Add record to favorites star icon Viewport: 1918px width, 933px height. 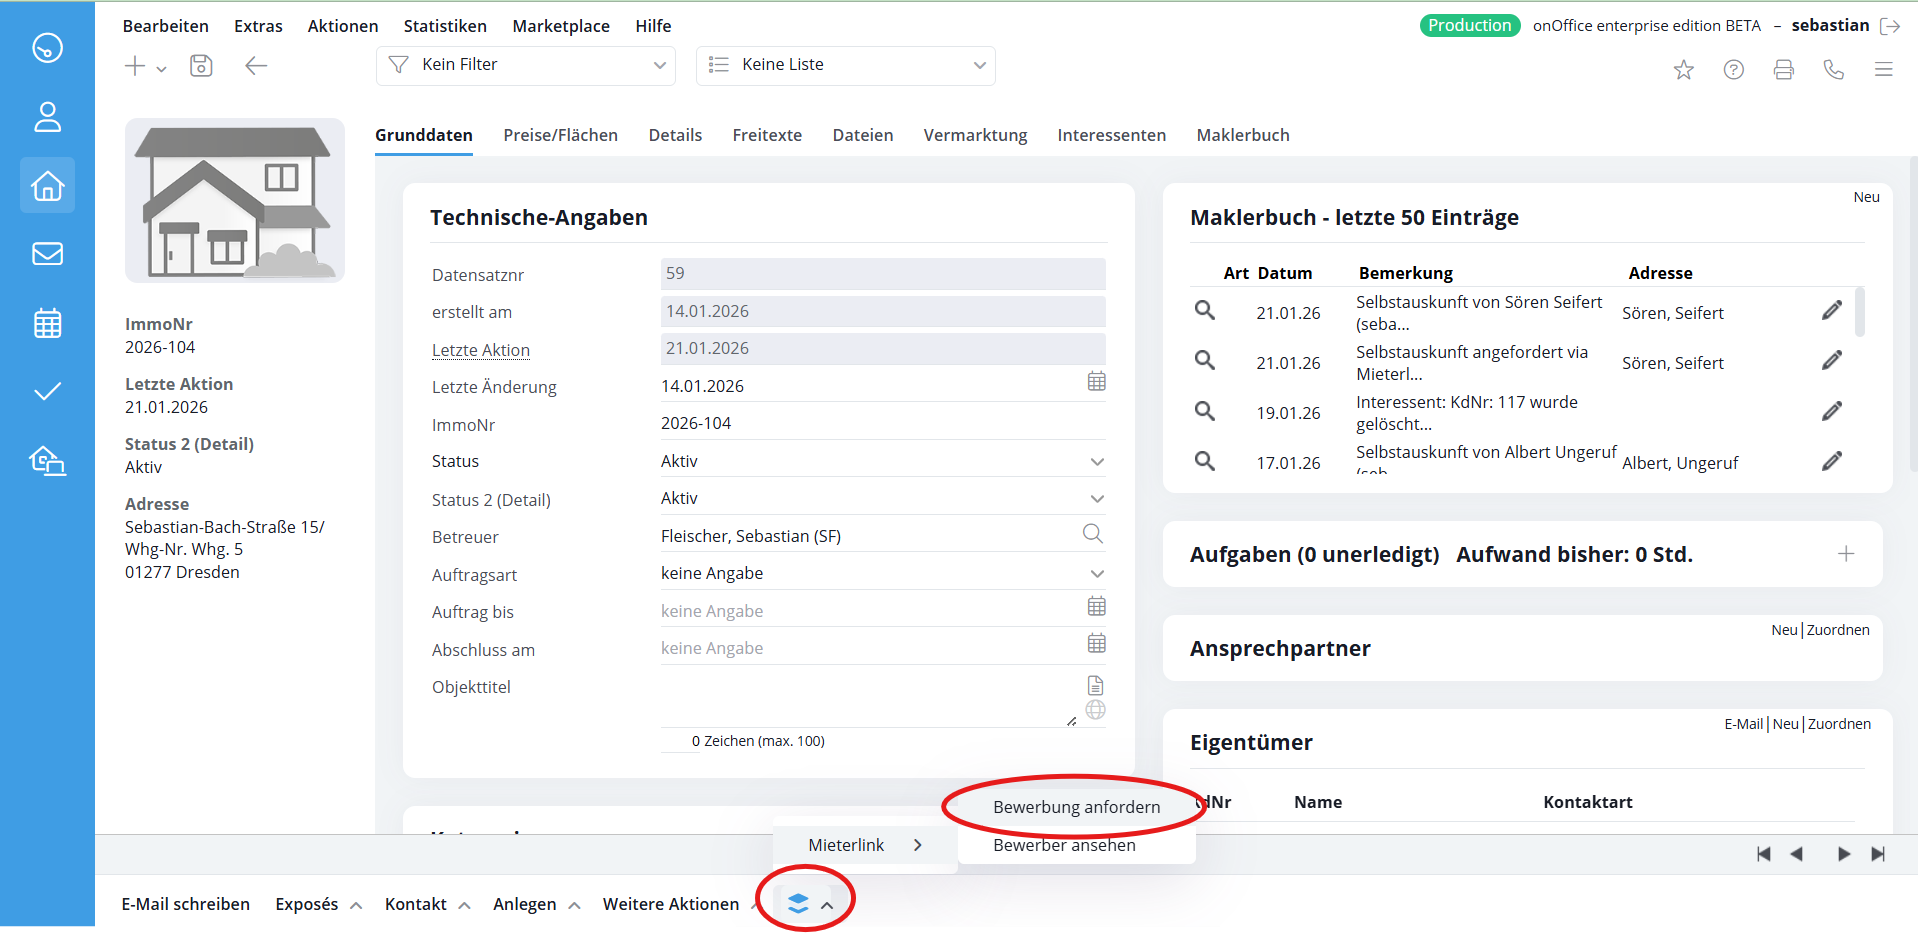1683,69
